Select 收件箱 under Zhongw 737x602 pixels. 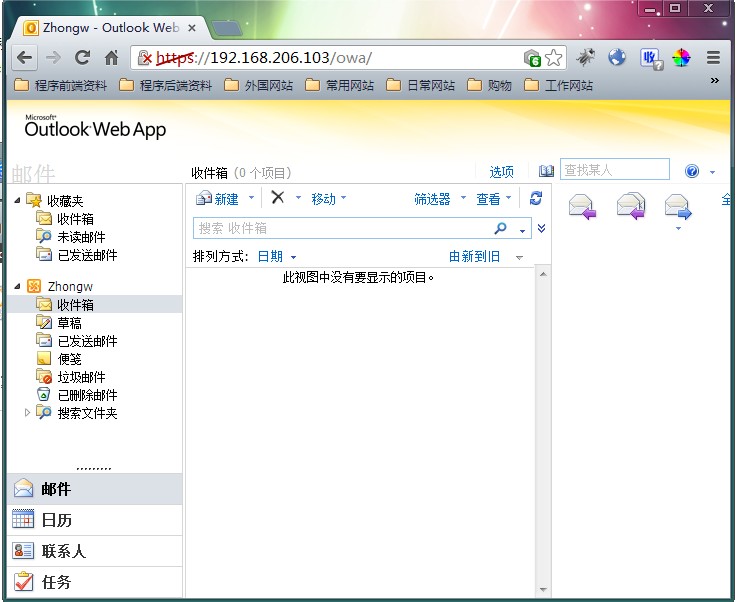click(x=94, y=305)
